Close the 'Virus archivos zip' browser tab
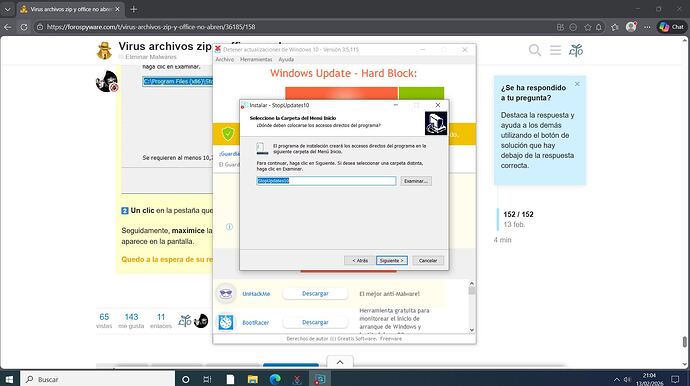 [117, 9]
